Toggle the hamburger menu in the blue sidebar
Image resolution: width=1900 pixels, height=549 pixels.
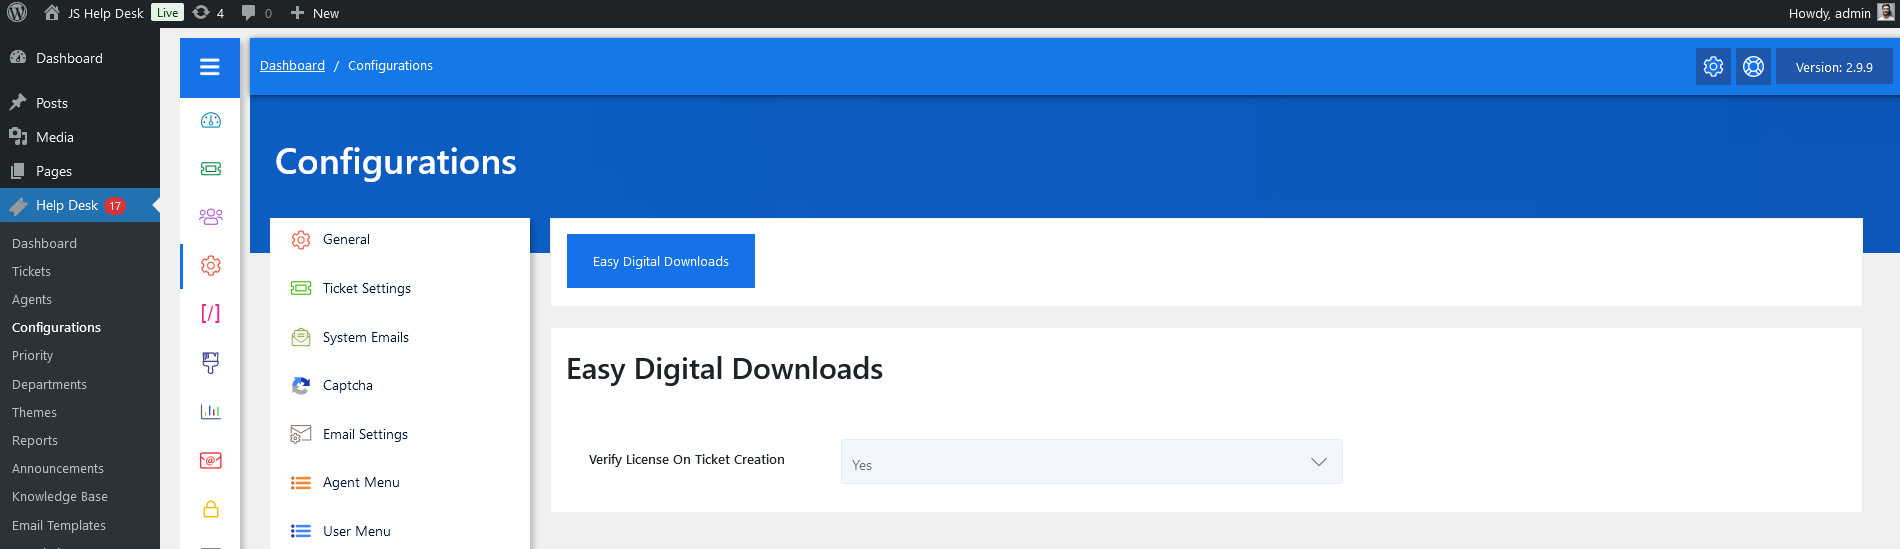[210, 67]
